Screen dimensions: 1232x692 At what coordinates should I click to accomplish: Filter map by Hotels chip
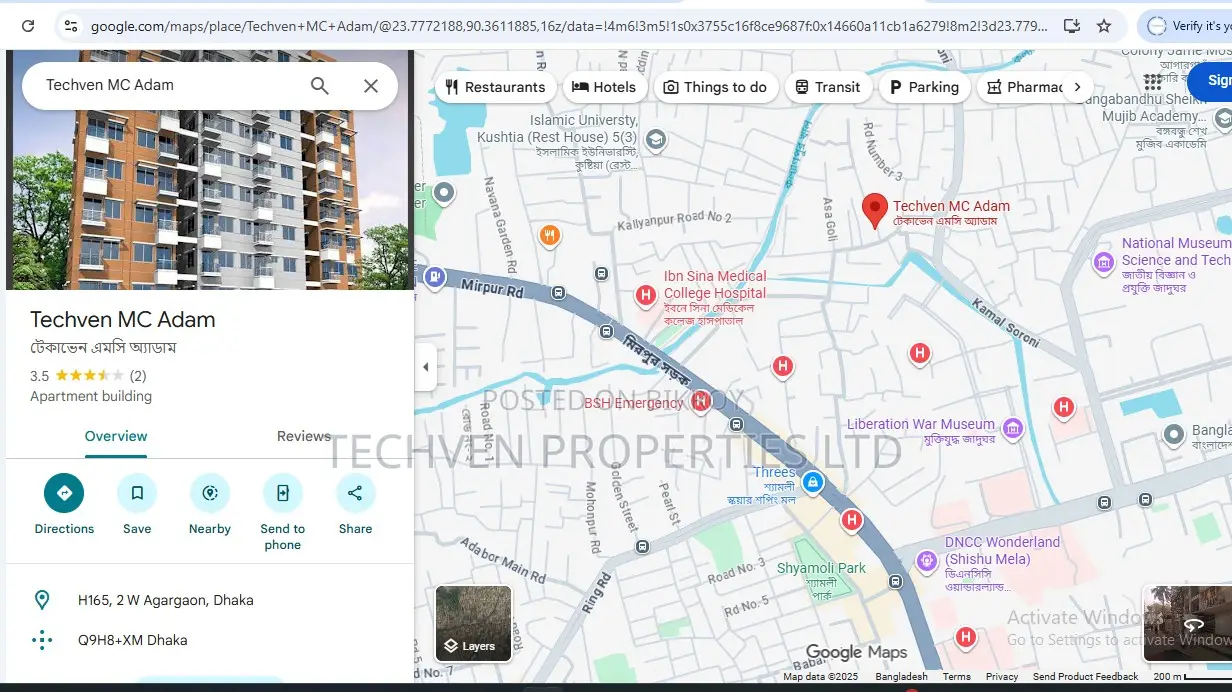[x=604, y=87]
